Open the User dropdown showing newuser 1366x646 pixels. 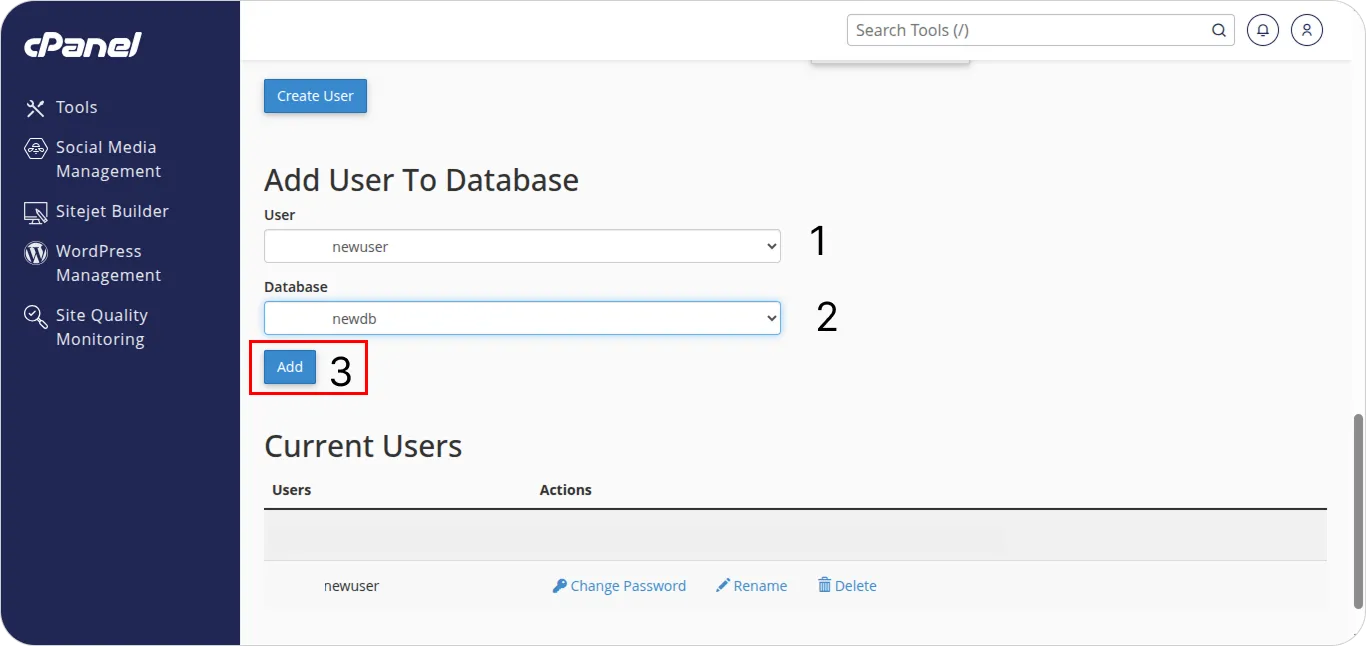tap(522, 246)
